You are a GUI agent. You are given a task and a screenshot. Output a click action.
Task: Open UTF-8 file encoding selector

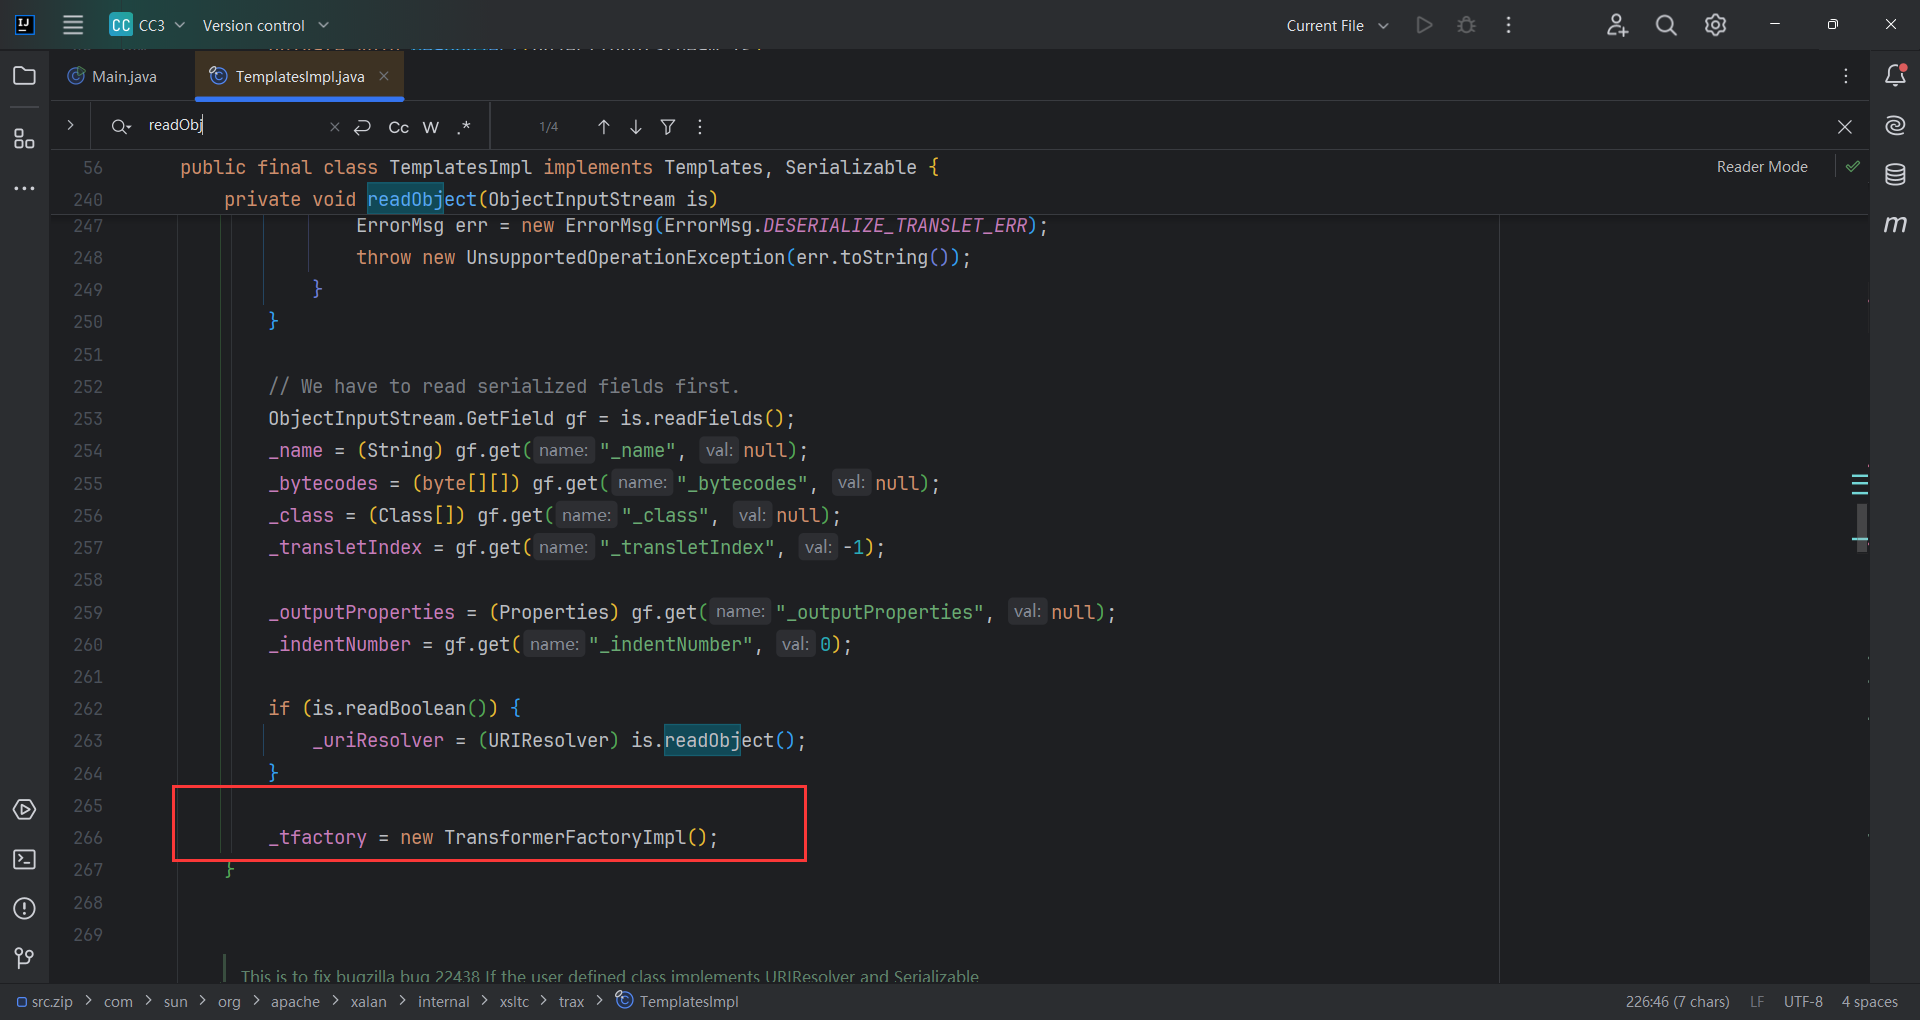[1803, 1001]
